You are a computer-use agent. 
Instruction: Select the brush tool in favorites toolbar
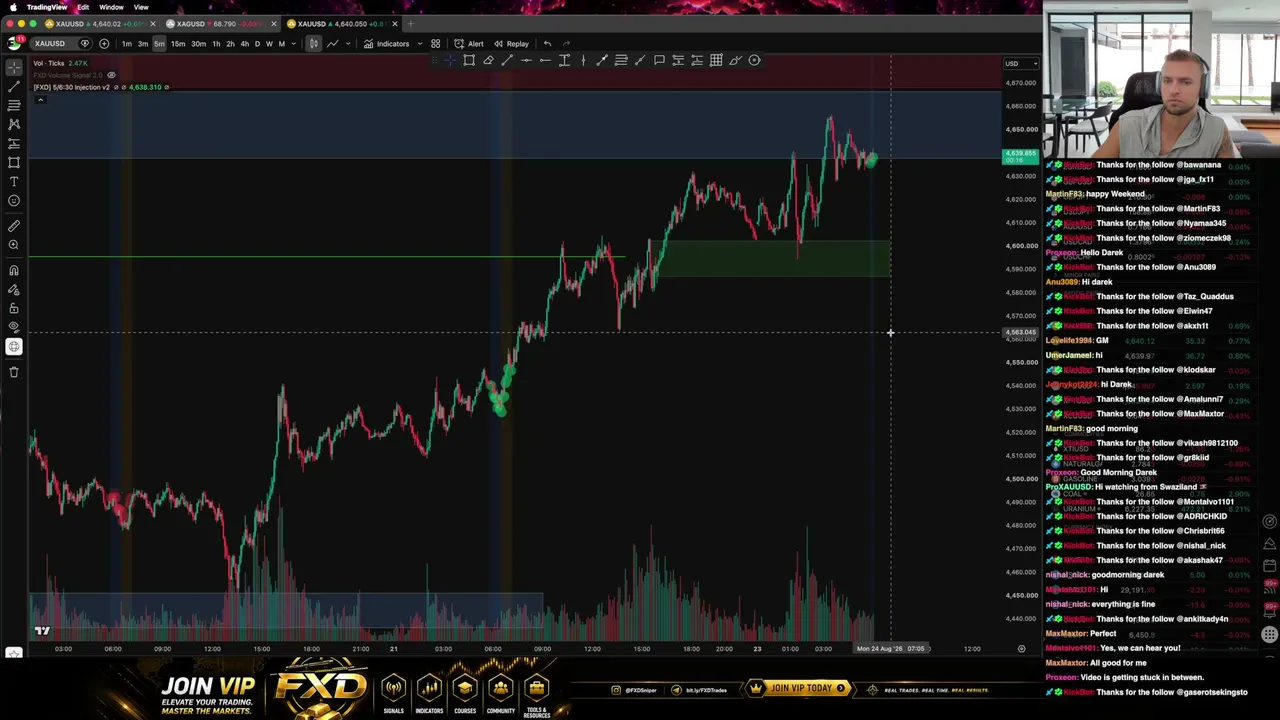(735, 61)
